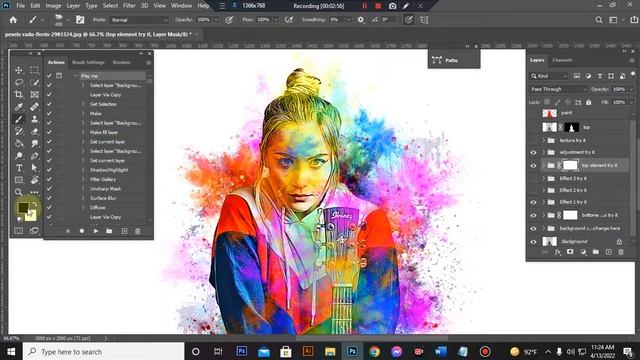Select the Make fill layer action step
Image resolution: width=640 pixels, height=360 pixels.
click(104, 132)
